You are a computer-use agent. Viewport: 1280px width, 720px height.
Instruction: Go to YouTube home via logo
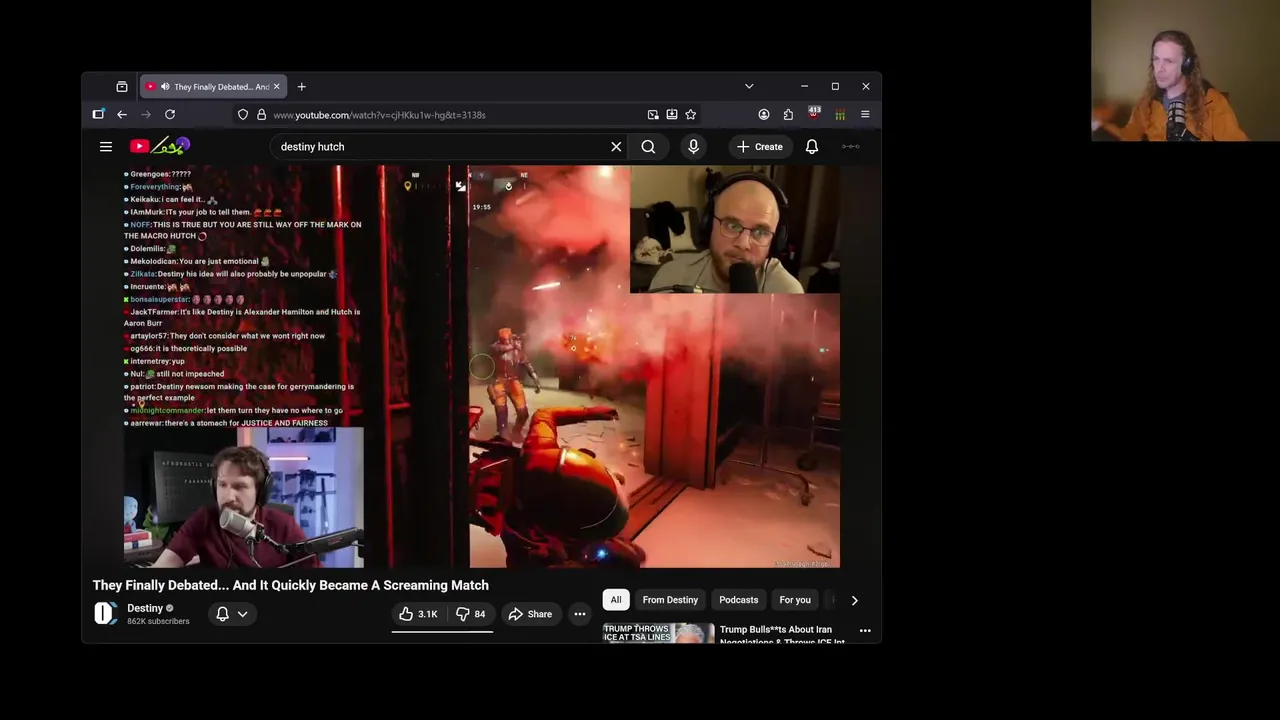pos(159,146)
